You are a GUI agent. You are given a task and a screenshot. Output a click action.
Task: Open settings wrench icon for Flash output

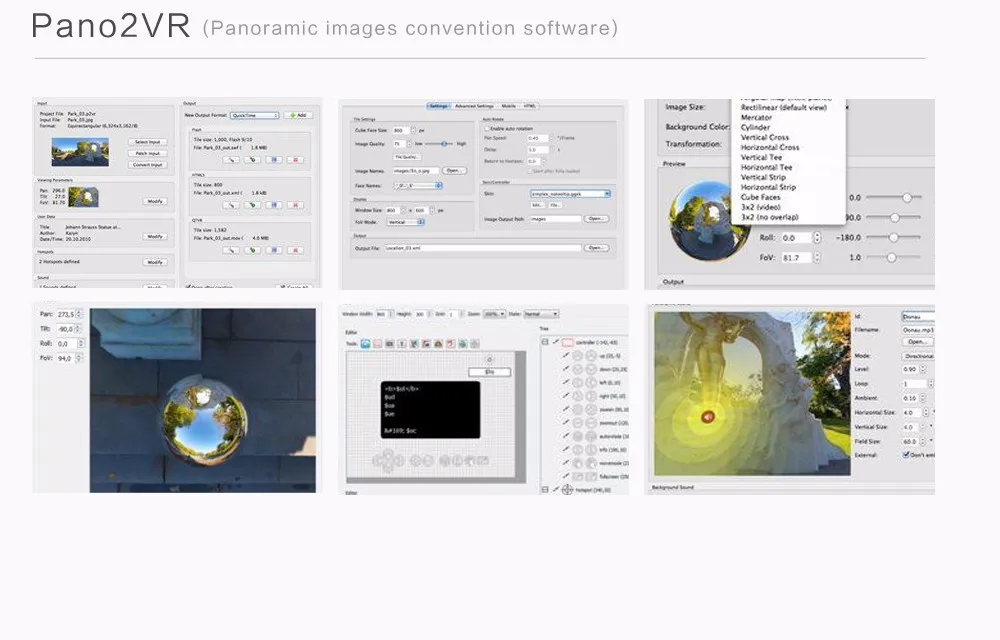pos(231,159)
